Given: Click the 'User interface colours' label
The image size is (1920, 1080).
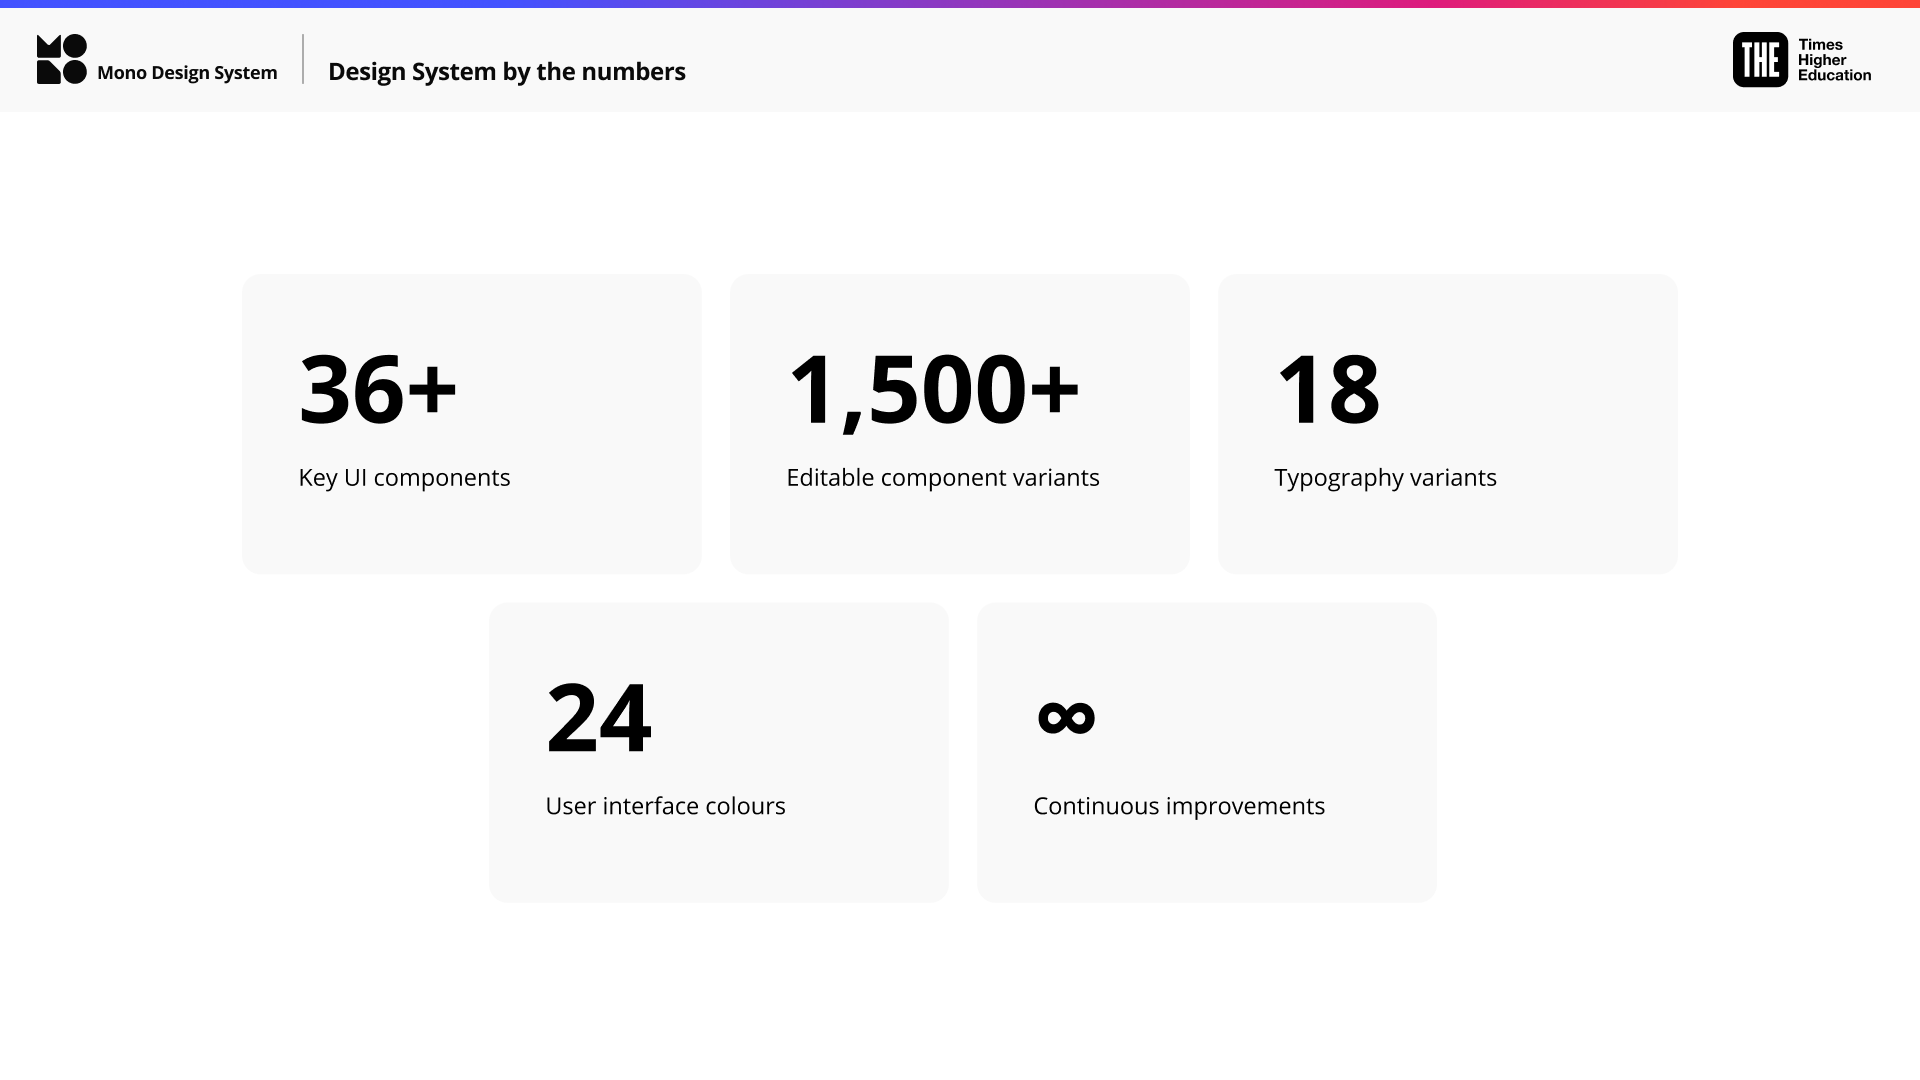Looking at the screenshot, I should click(665, 806).
